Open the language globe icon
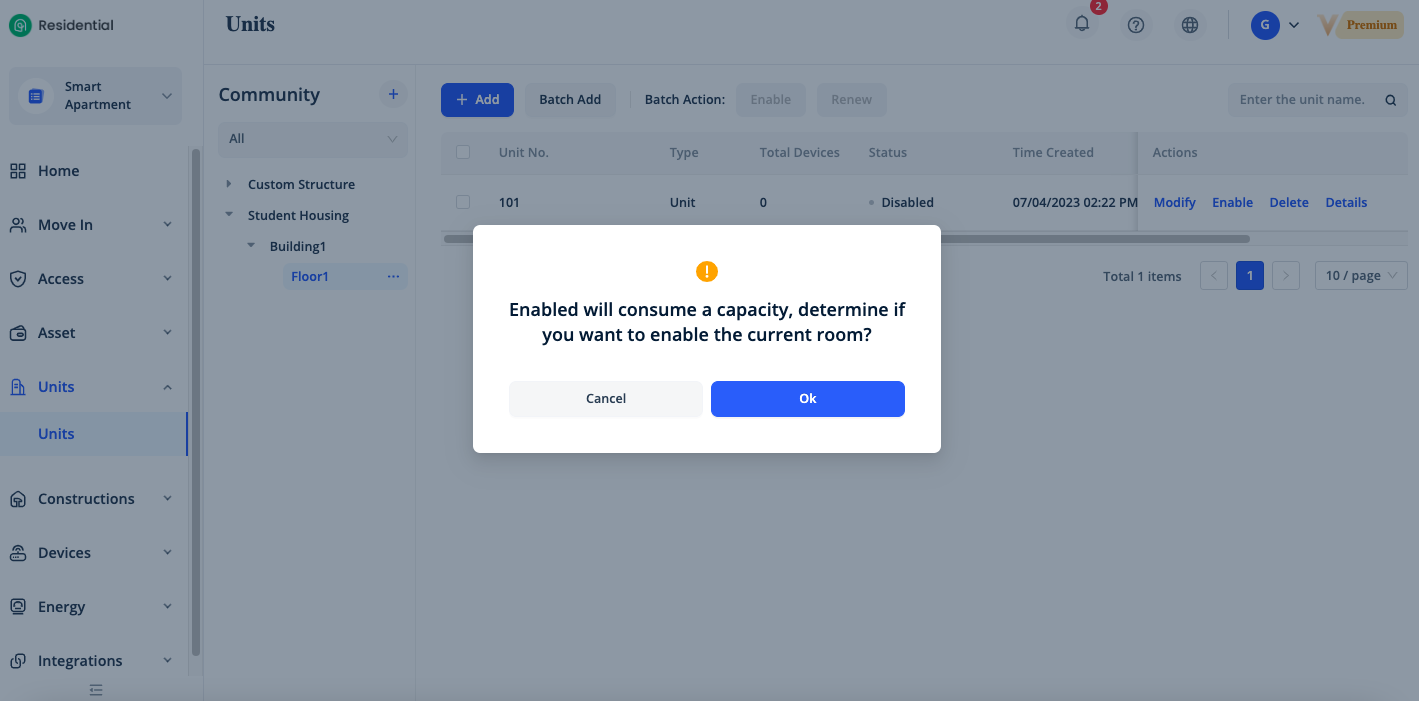 click(x=1189, y=26)
